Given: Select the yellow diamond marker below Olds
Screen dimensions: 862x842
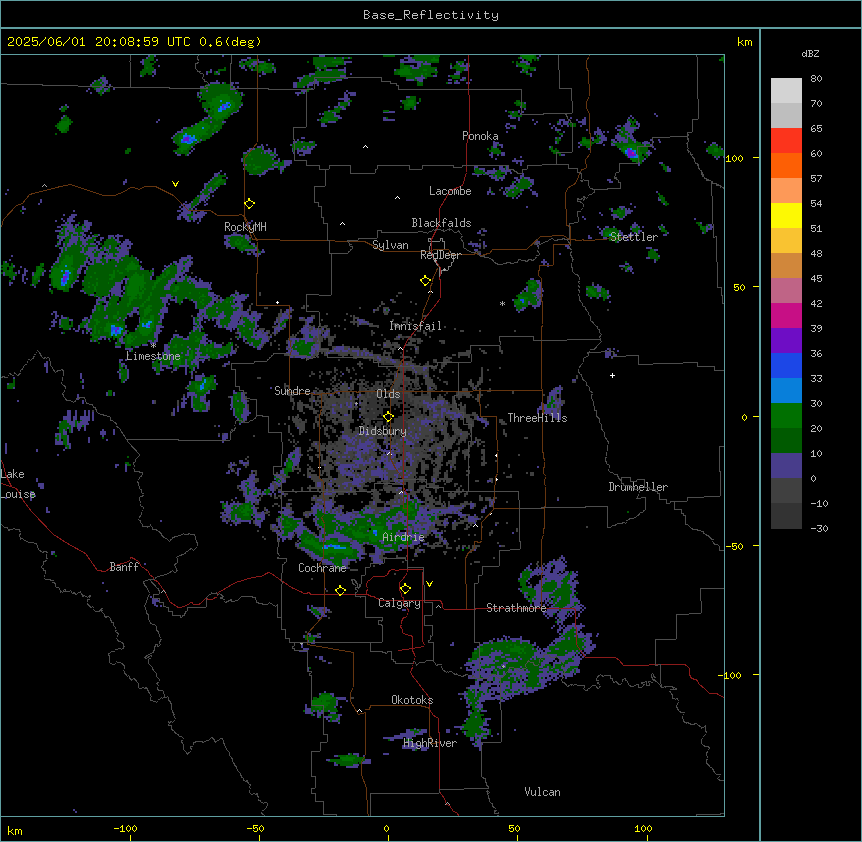Looking at the screenshot, I should (388, 417).
